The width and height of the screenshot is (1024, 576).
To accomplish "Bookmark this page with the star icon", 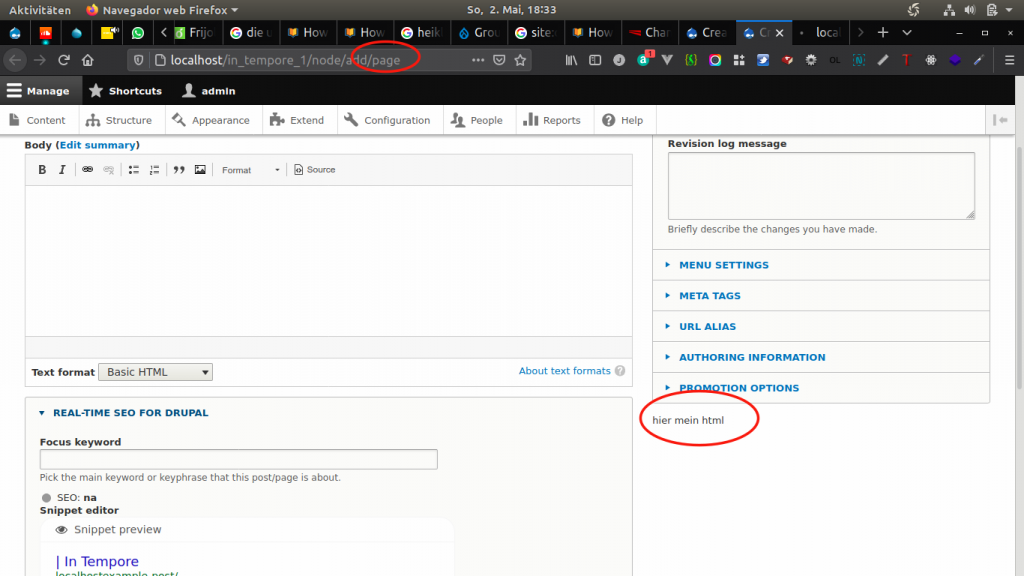I will click(520, 60).
